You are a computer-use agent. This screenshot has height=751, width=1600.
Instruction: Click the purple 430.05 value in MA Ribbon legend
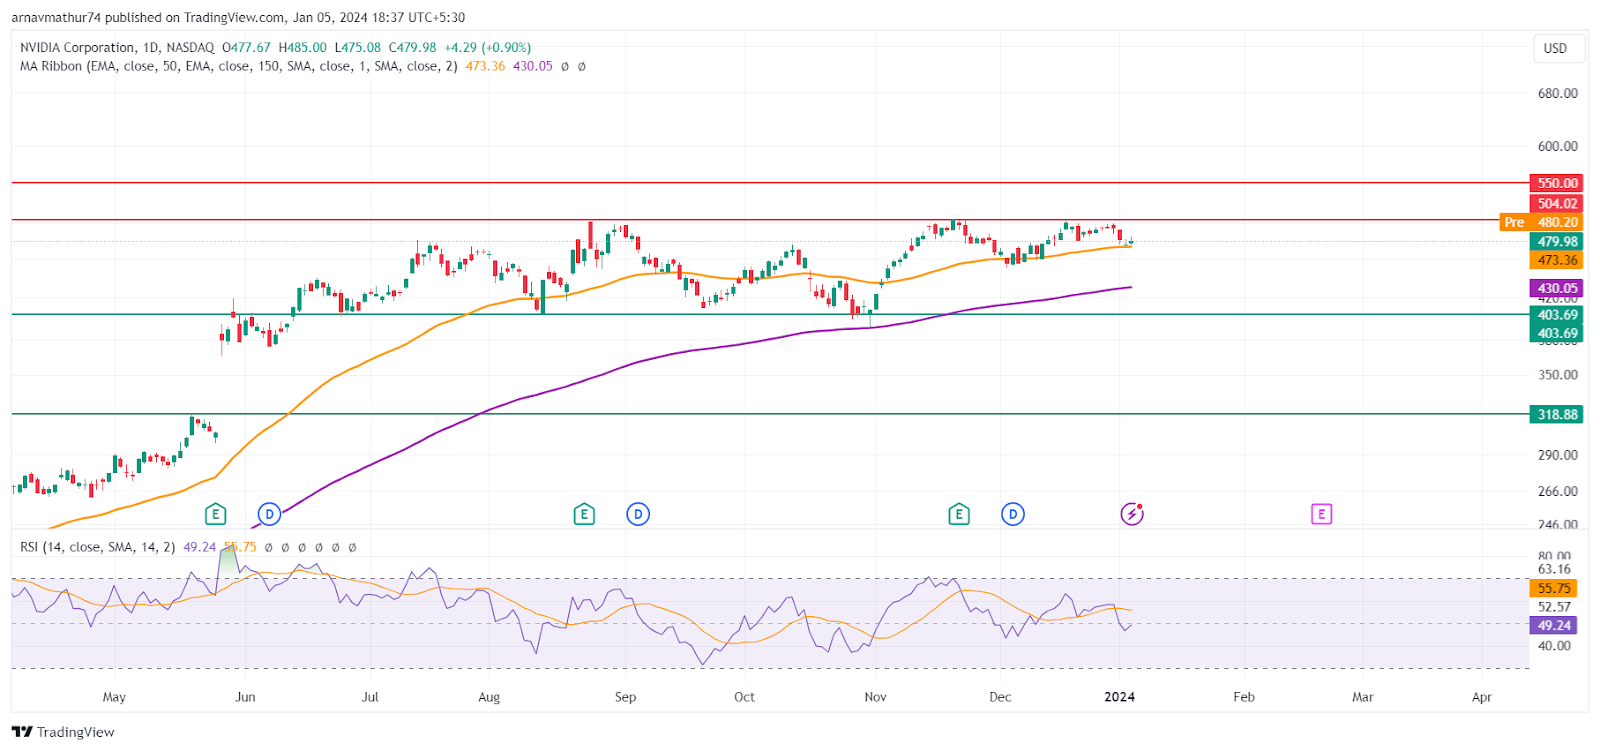coord(532,66)
